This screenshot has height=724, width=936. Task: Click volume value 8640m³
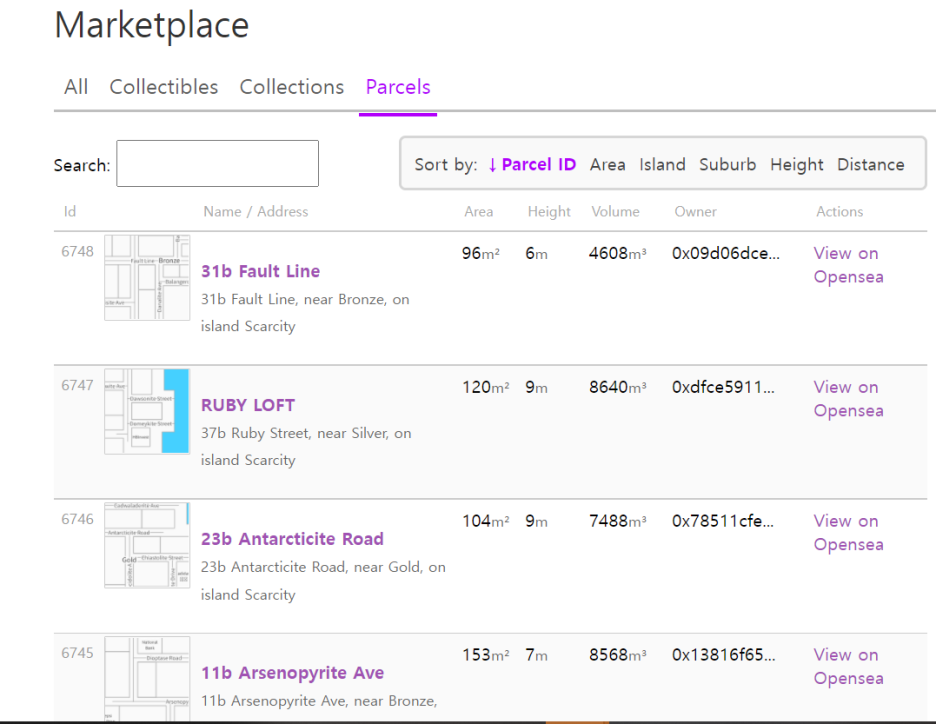[x=617, y=387]
